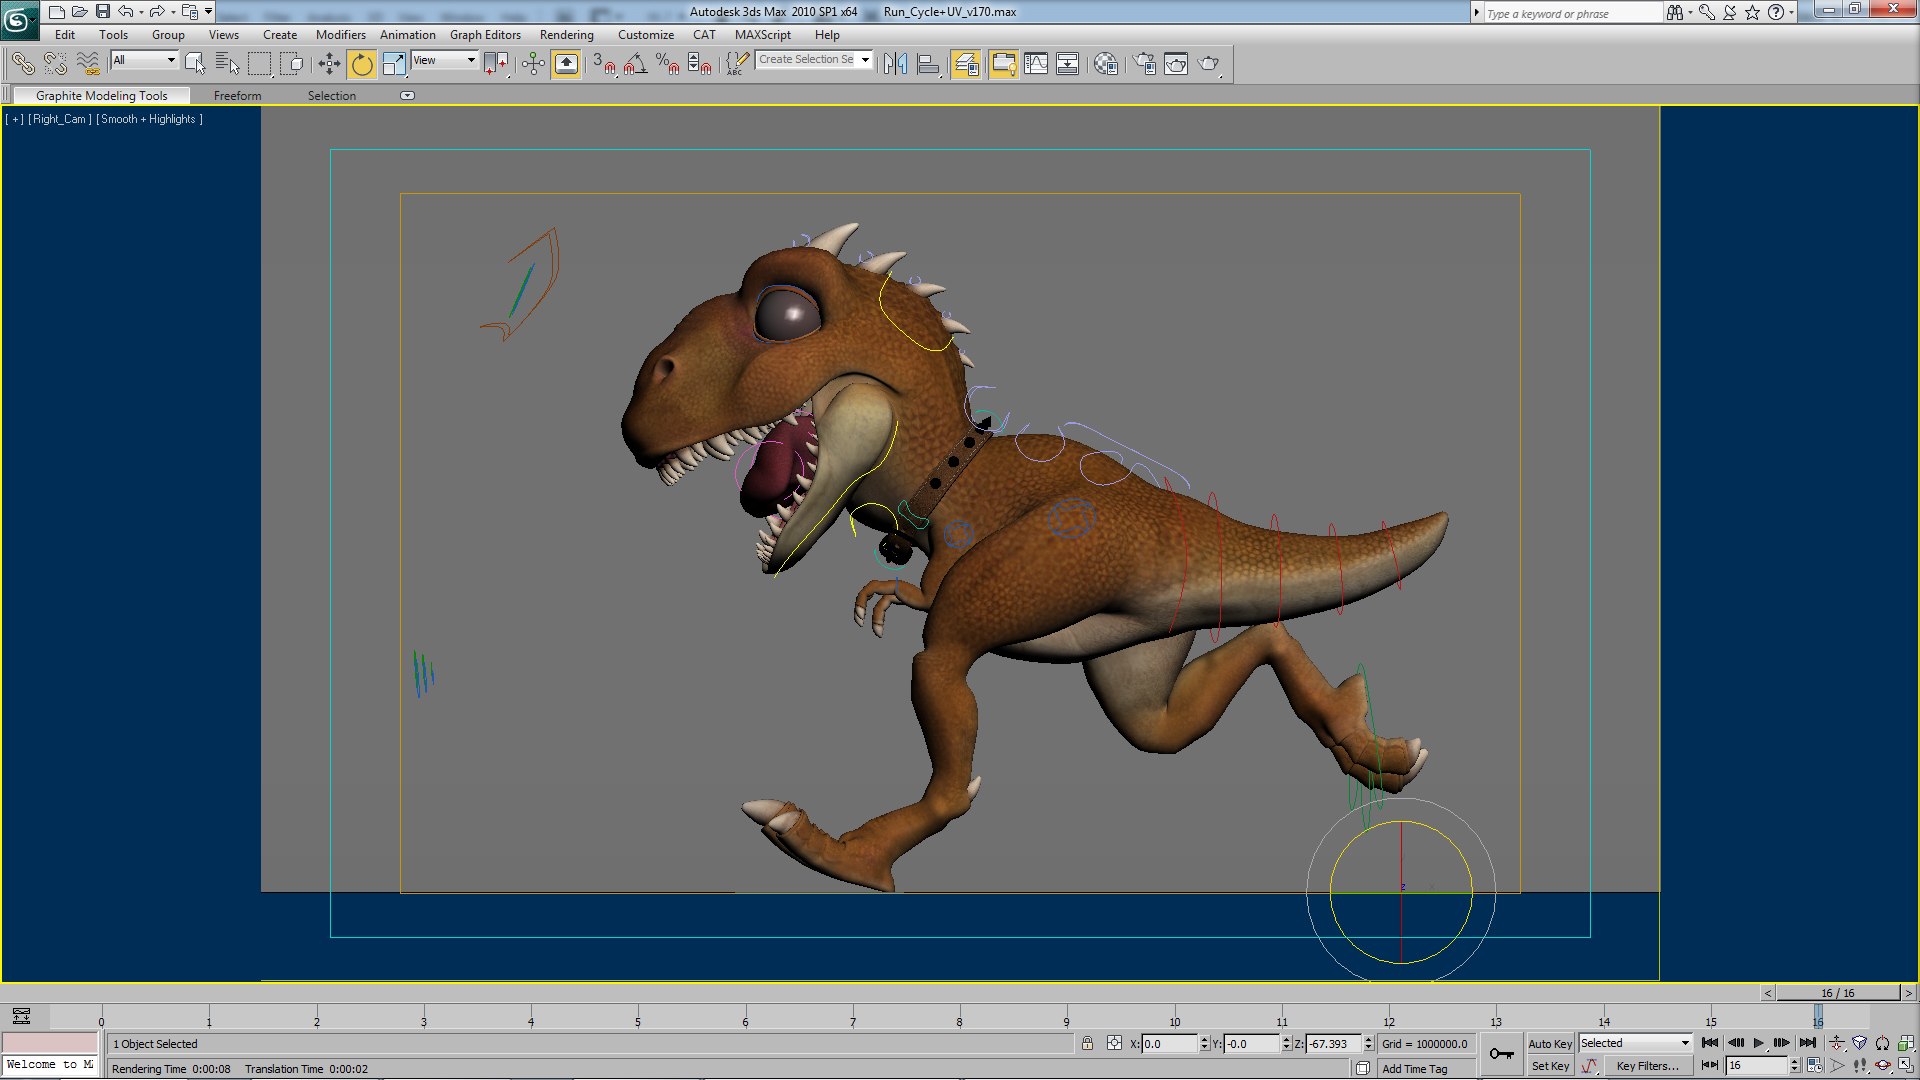Open the Layer Manager icon

[966, 64]
